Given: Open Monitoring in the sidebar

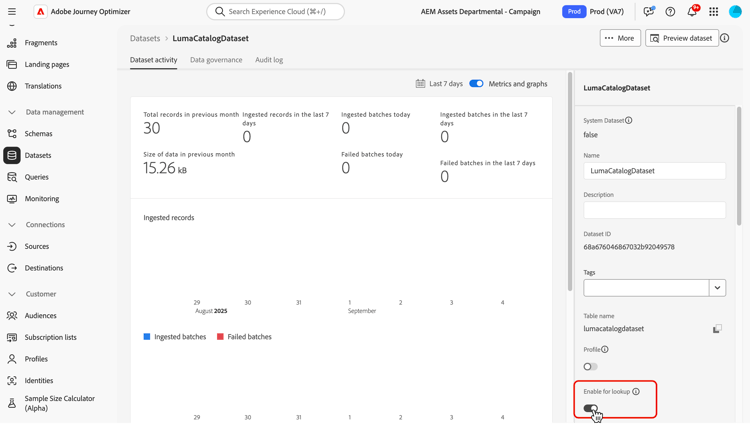Looking at the screenshot, I should point(42,199).
